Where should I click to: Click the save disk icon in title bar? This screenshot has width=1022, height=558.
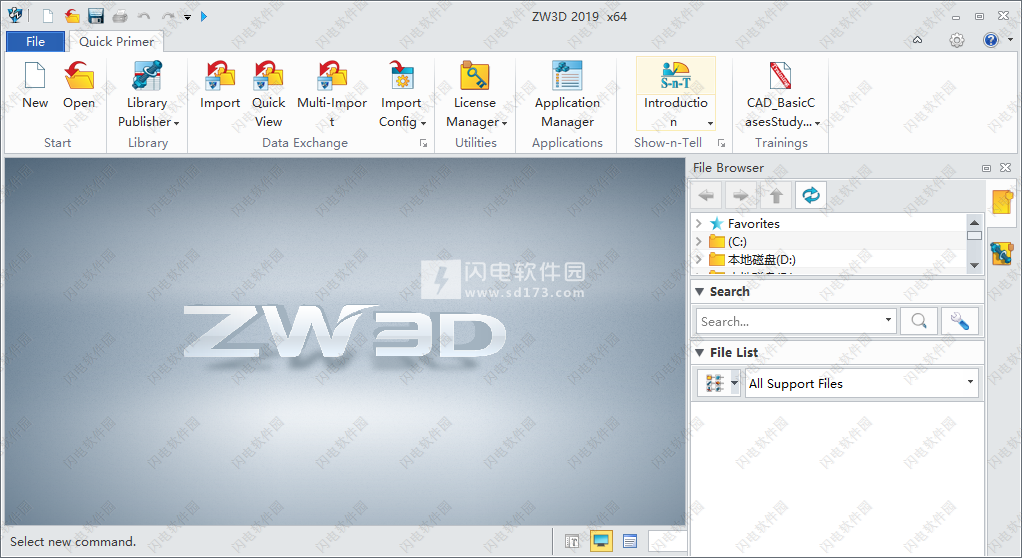(96, 16)
